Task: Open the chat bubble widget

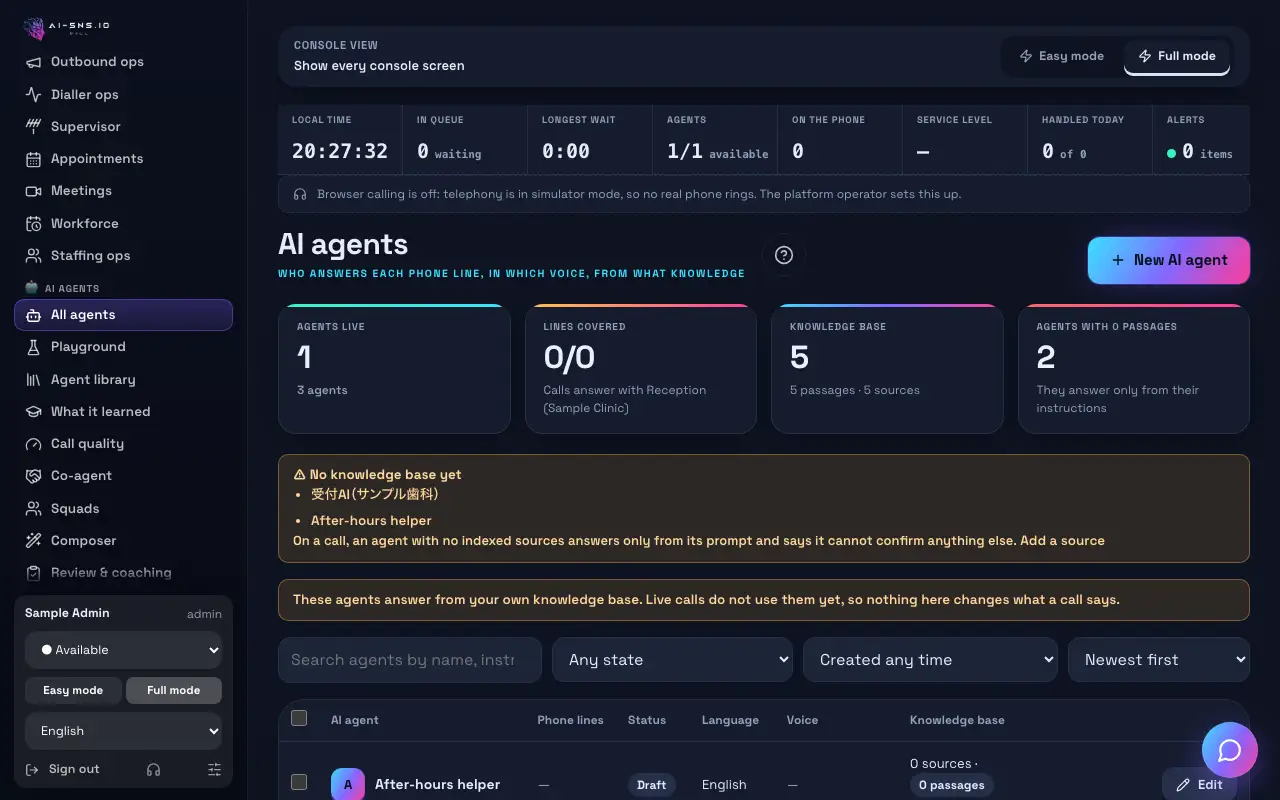Action: point(1229,750)
